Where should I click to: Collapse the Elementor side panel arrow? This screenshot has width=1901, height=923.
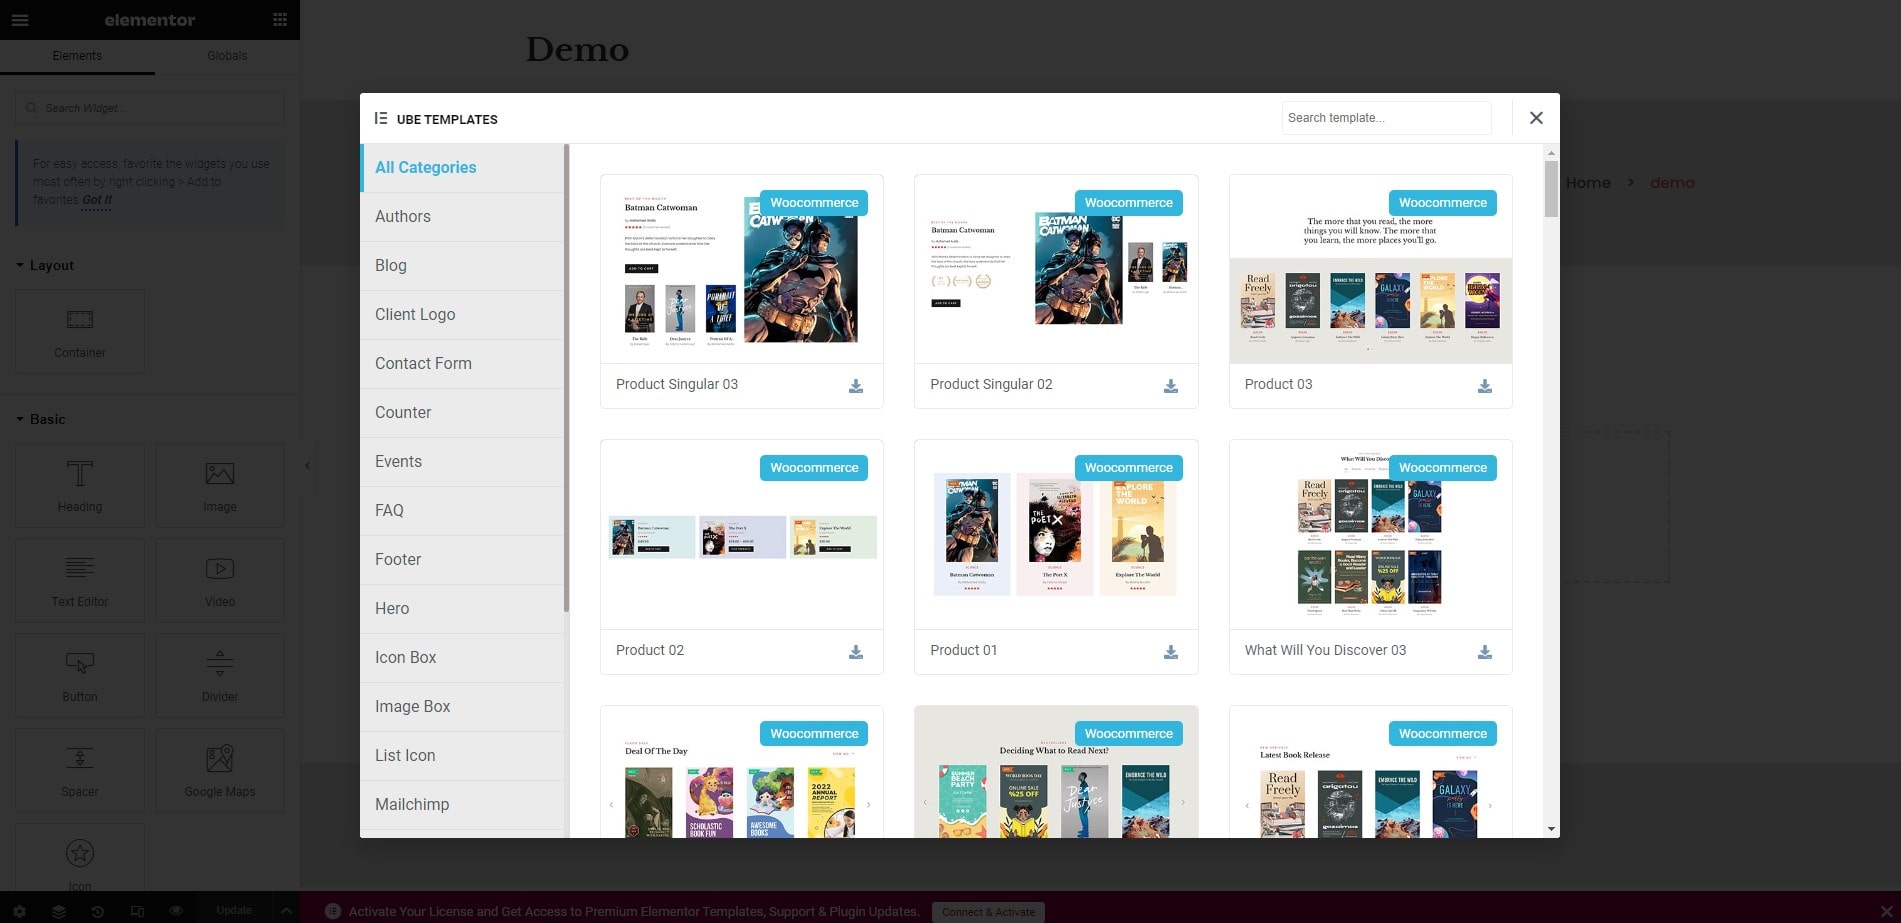[x=307, y=466]
